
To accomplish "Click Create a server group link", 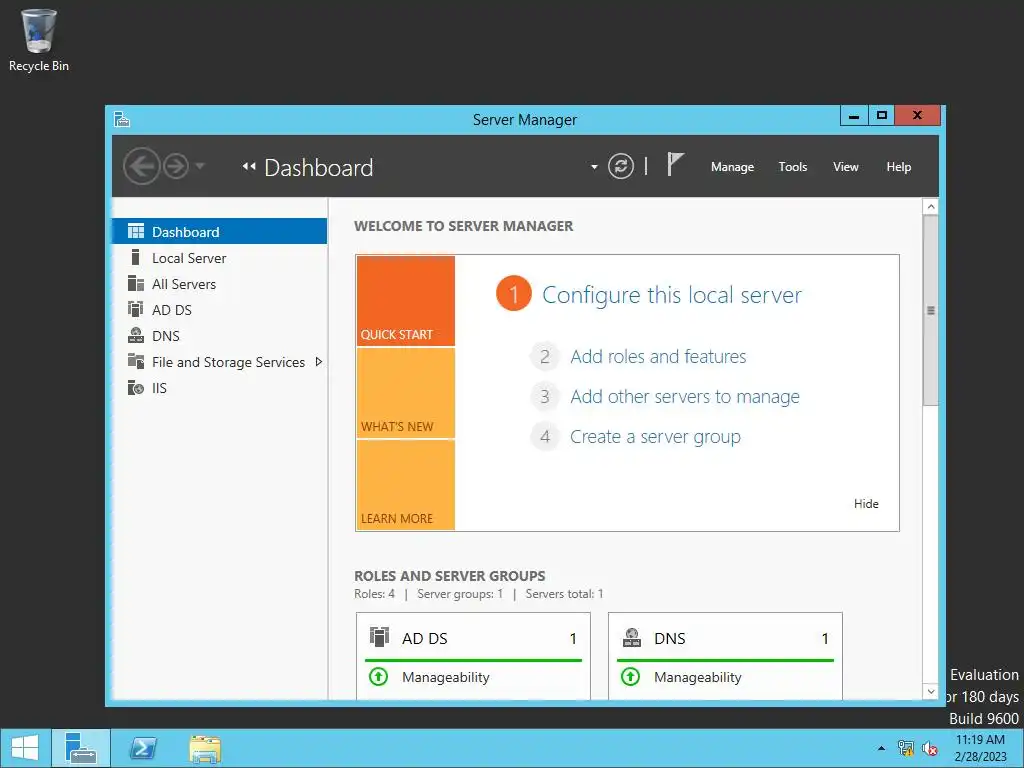I will click(655, 436).
